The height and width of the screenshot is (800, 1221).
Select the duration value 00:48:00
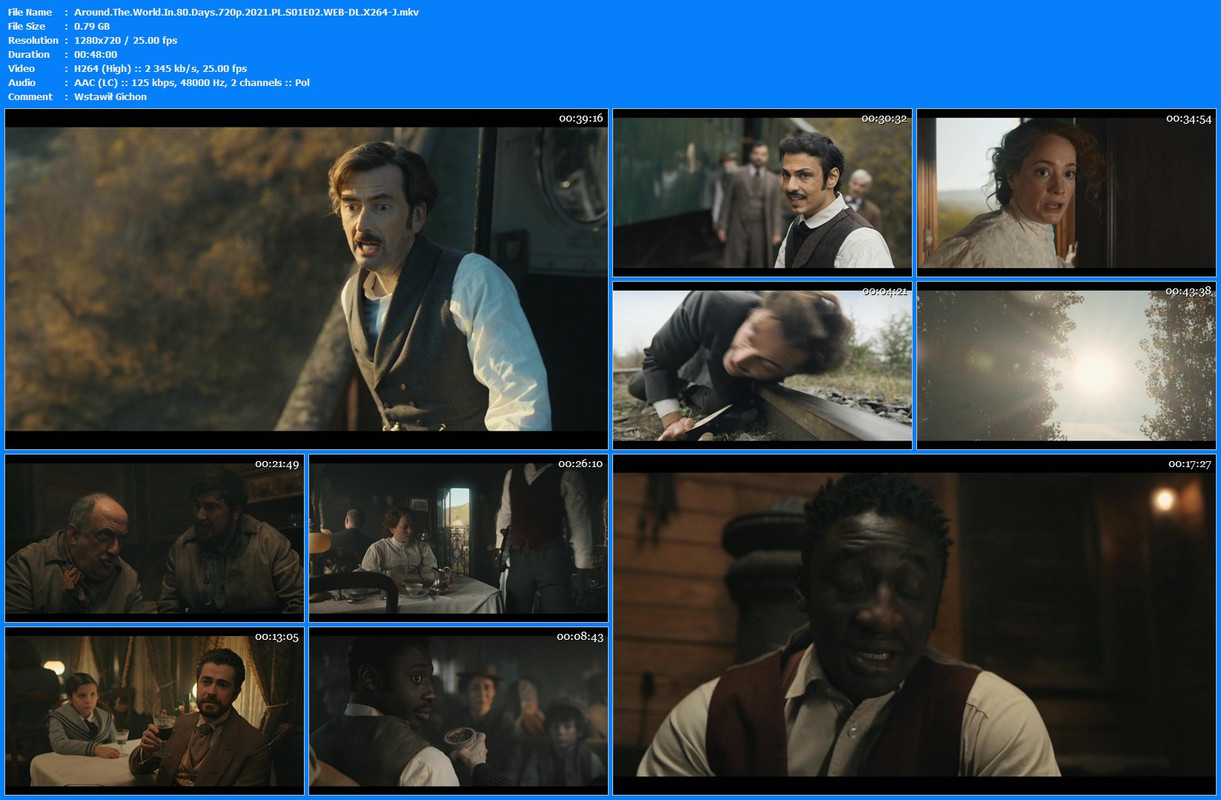point(96,54)
